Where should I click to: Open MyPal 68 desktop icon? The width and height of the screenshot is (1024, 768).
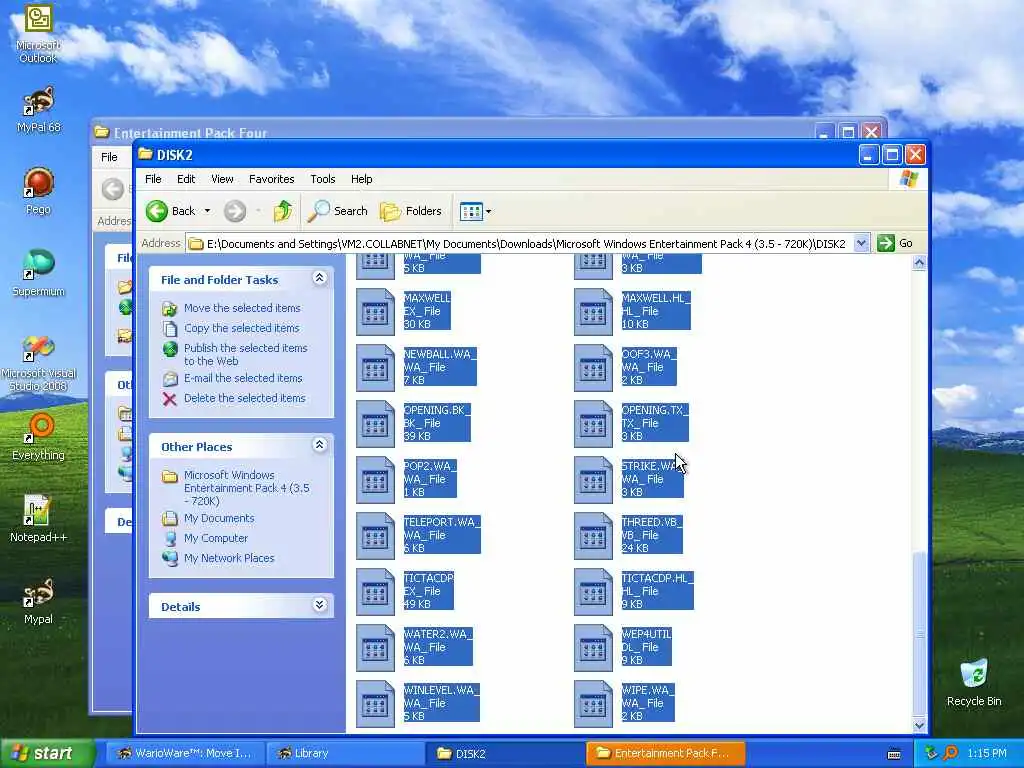pos(38,110)
